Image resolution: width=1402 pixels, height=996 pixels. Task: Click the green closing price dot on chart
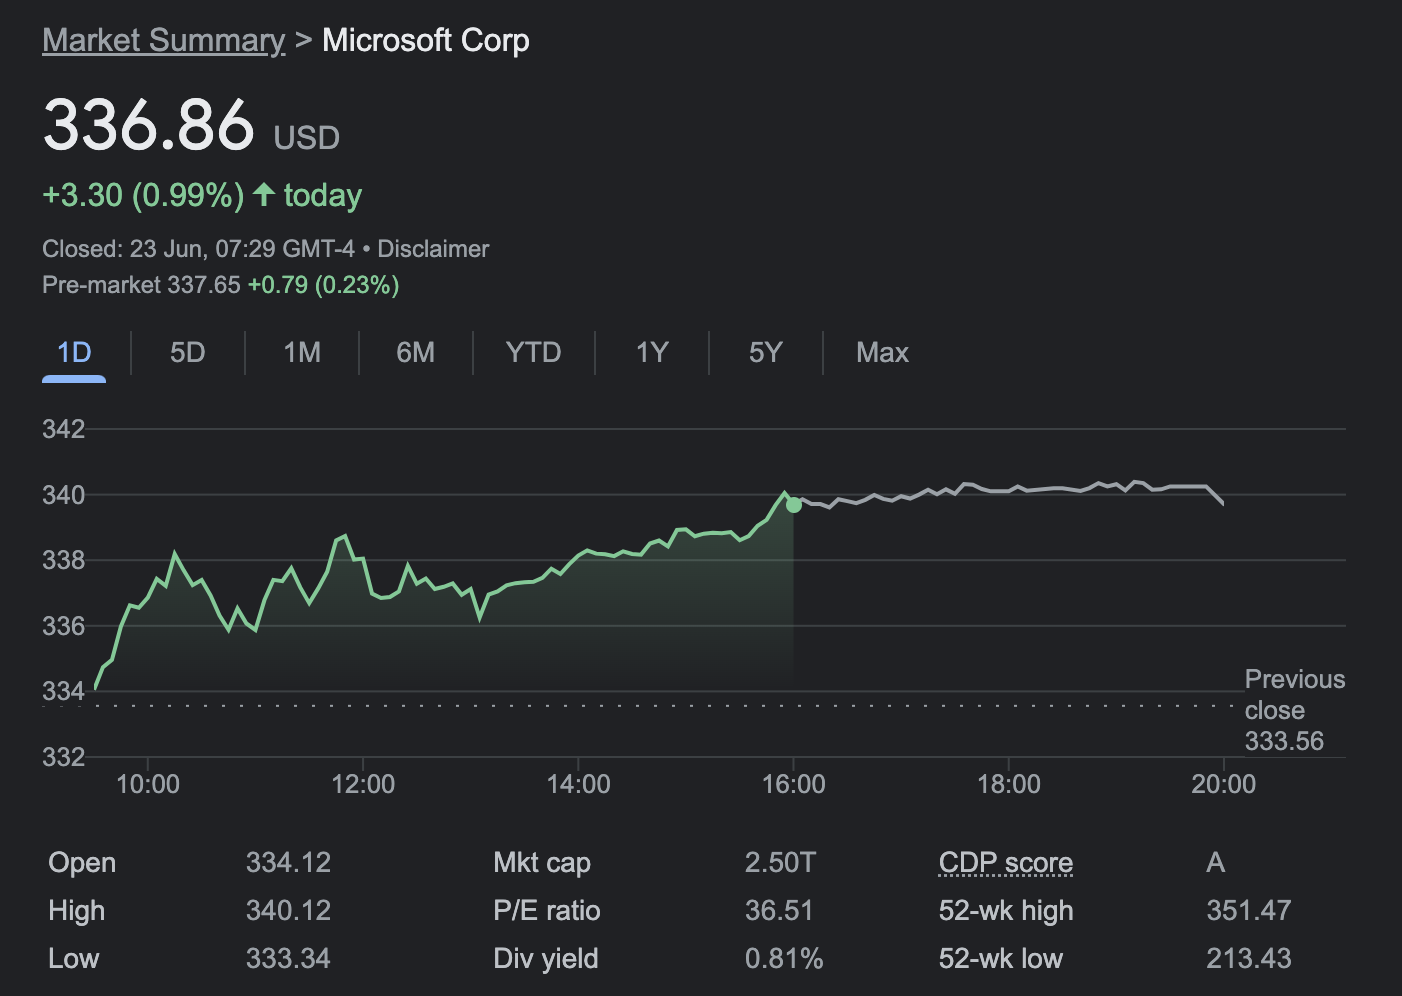794,505
